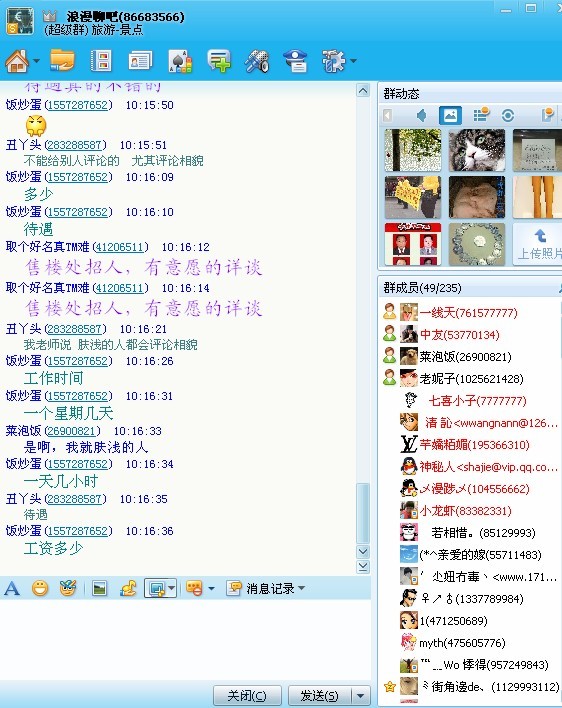The image size is (562, 708).
Task: Select member 中友(53770134)
Action: (460, 335)
